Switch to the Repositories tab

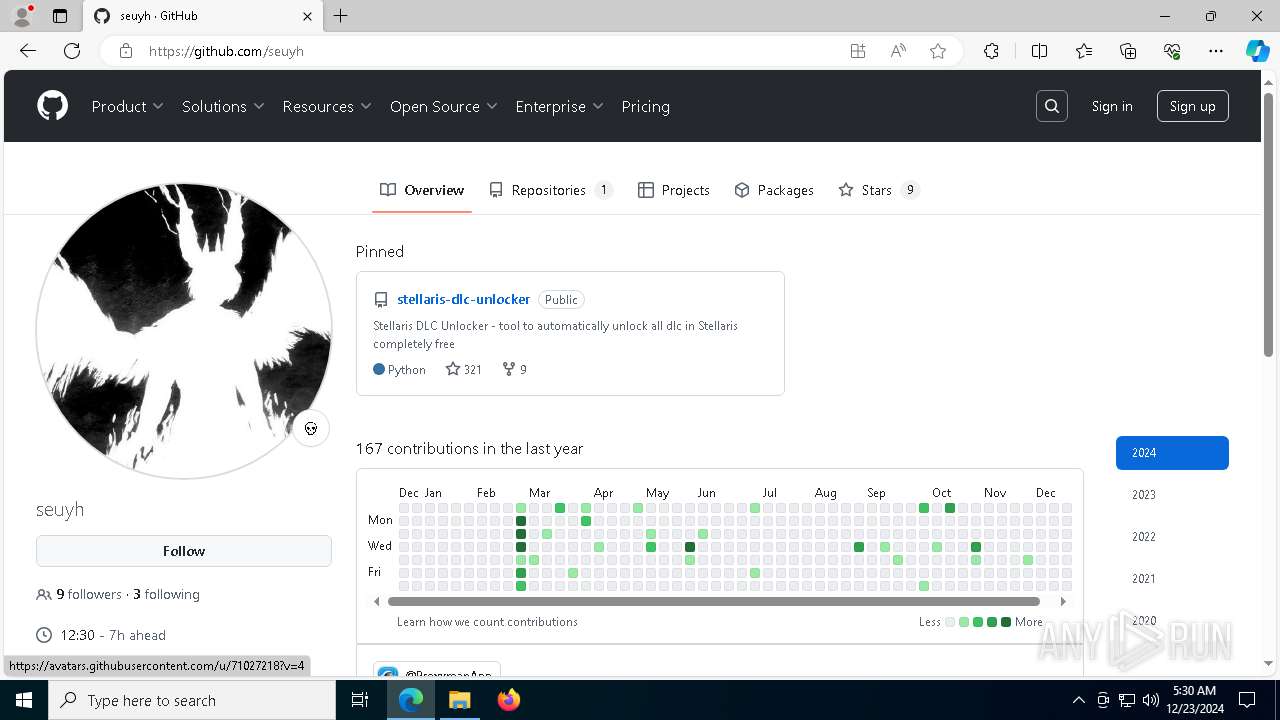tap(551, 190)
